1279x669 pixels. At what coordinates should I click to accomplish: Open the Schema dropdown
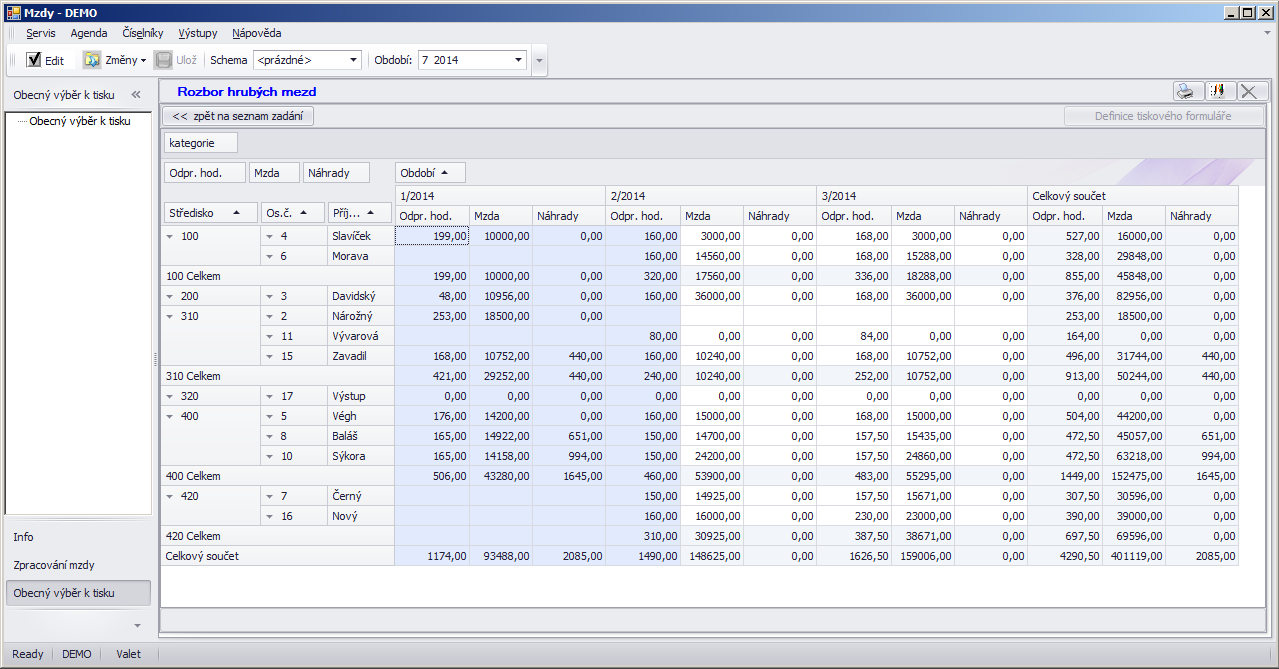pos(353,60)
